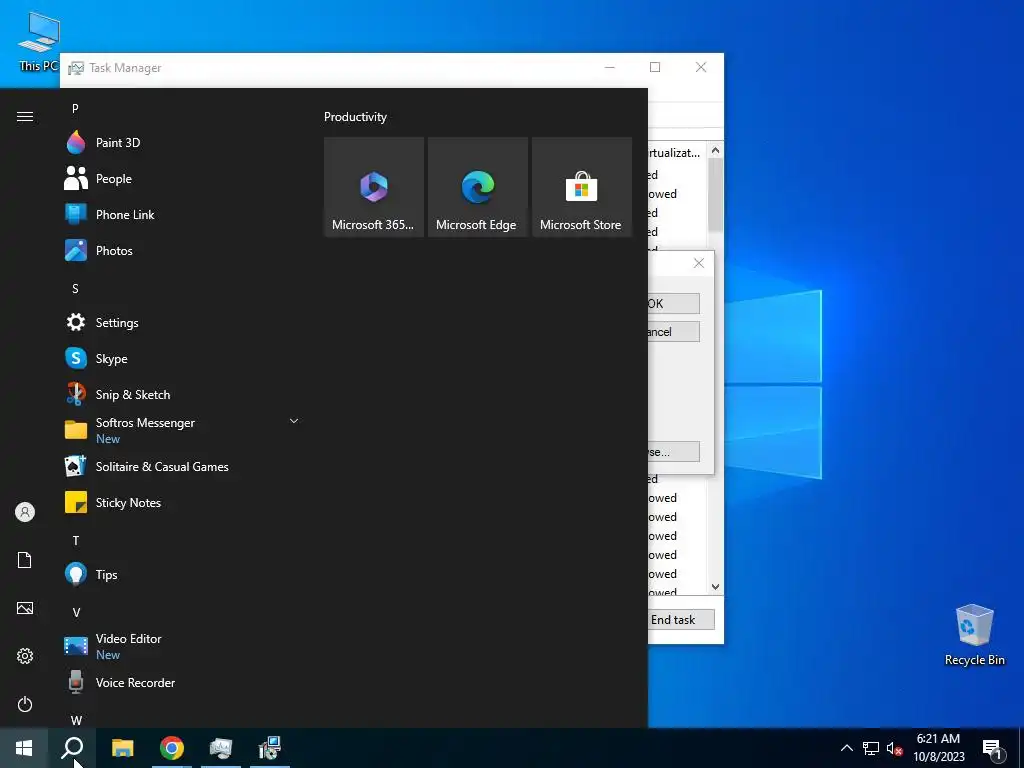
Task: Open the Microsoft Edge tile
Action: coord(477,187)
